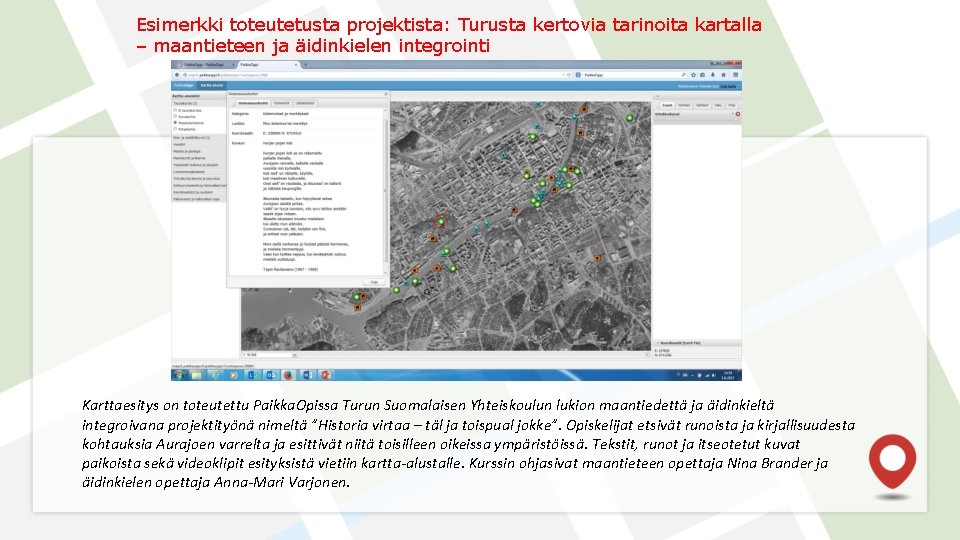Switch to Firefox in the taskbar

288,375
